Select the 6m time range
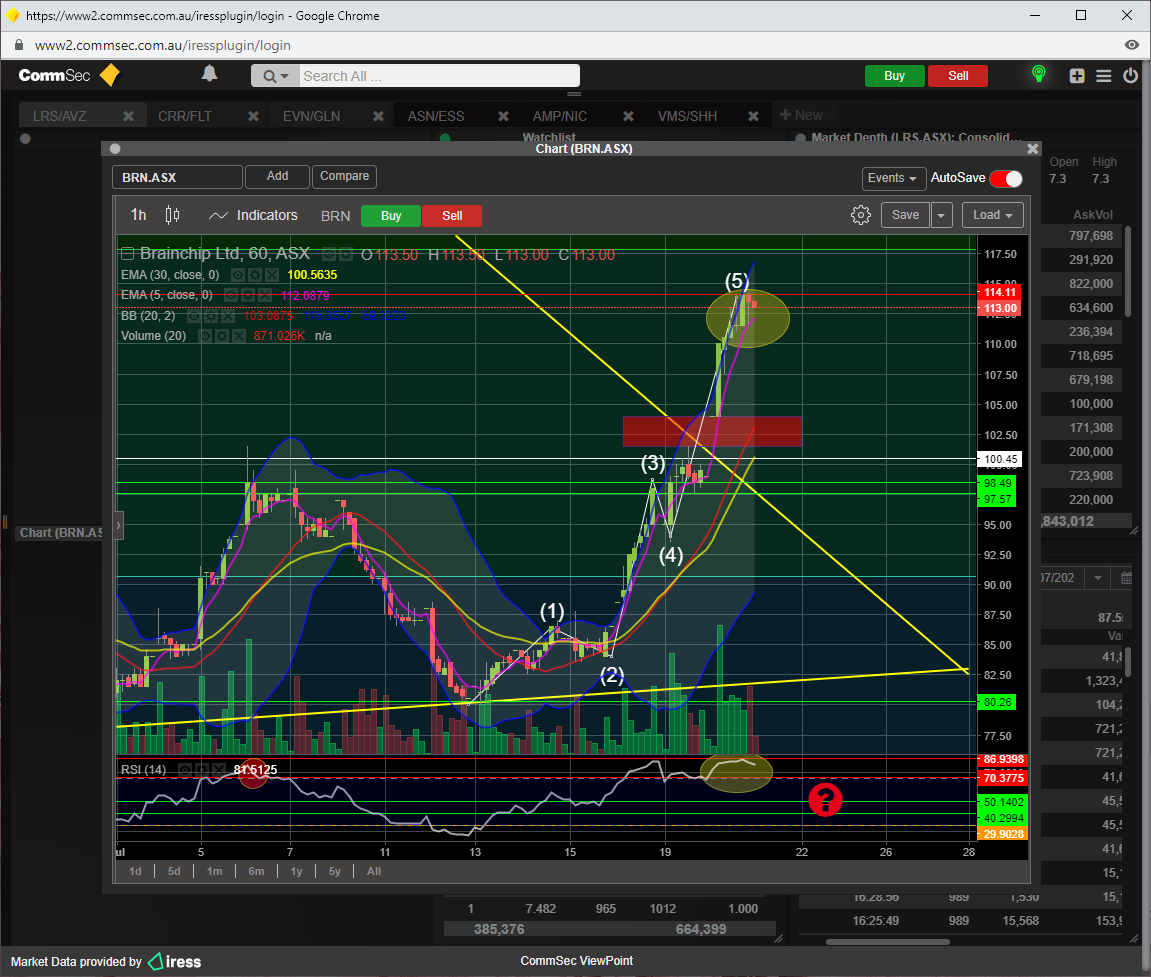Viewport: 1151px width, 977px height. pos(256,871)
